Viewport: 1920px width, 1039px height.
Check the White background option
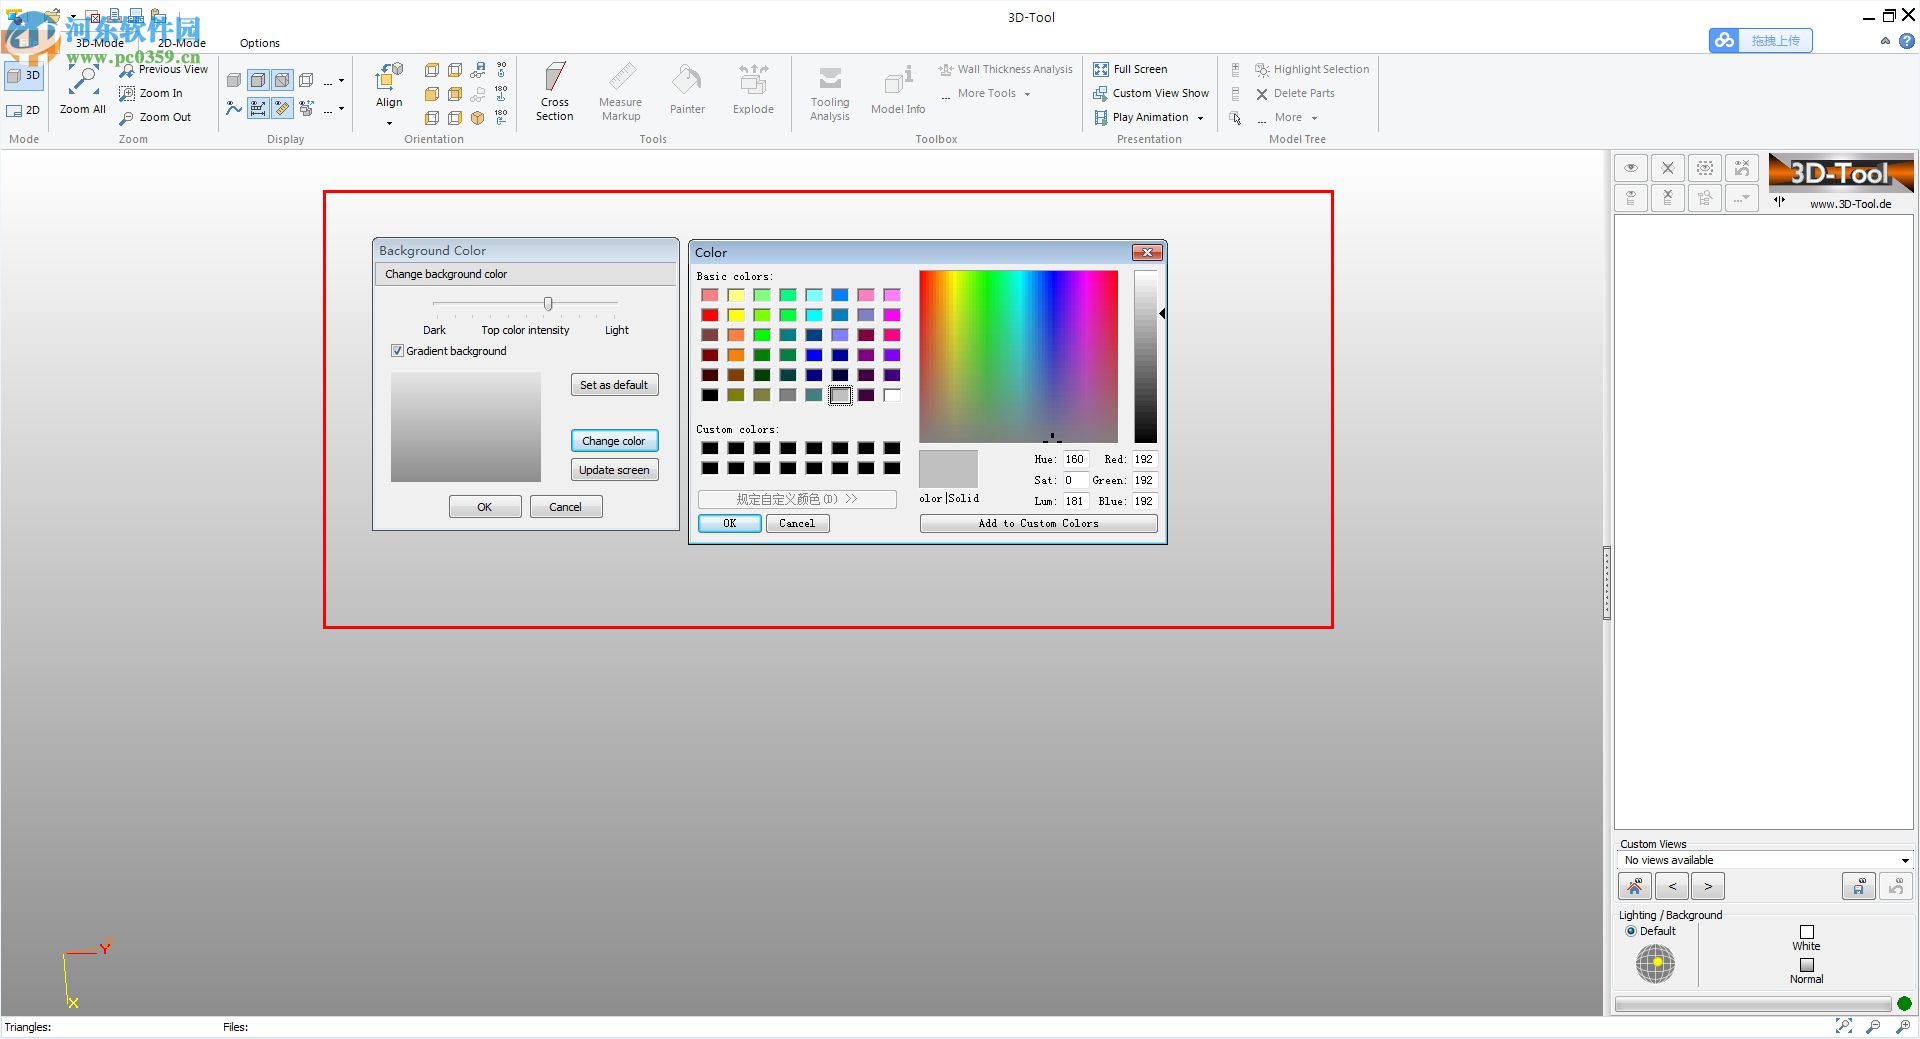tap(1807, 931)
